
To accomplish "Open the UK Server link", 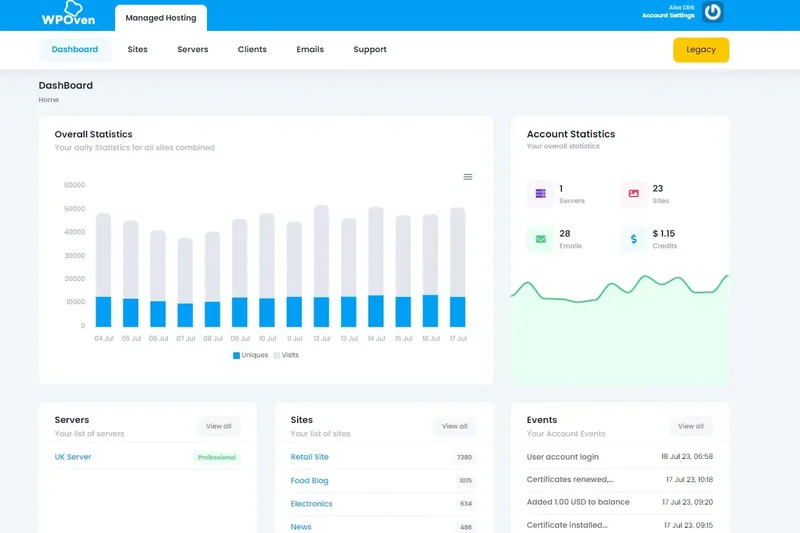I will click(73, 457).
